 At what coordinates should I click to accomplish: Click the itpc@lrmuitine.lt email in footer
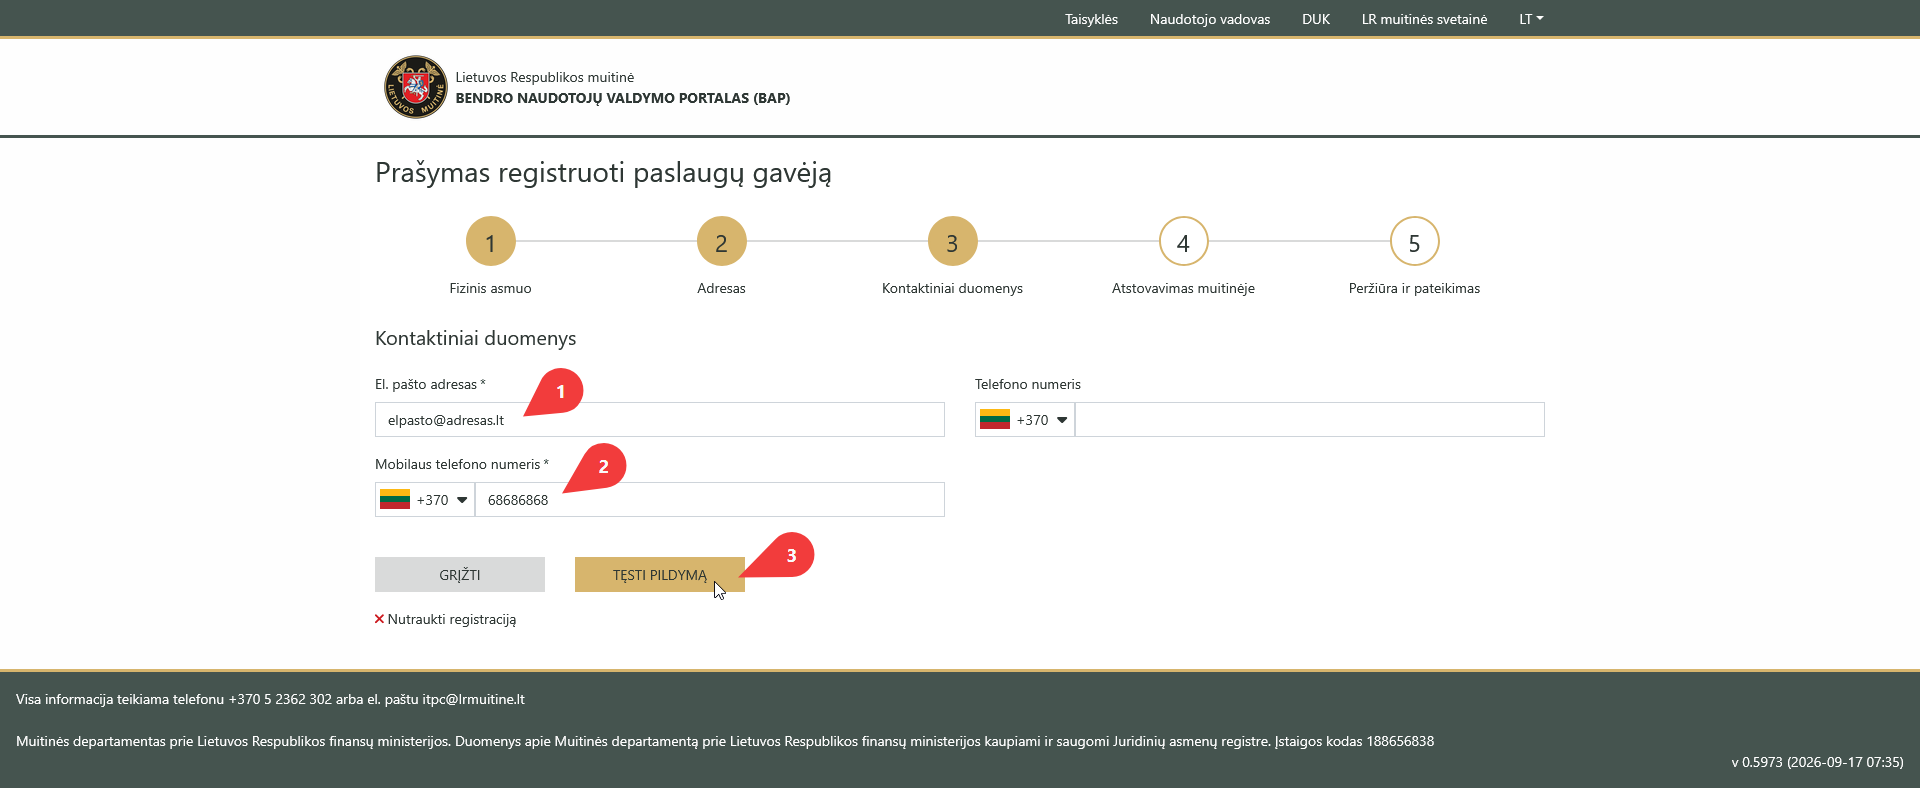(473, 699)
